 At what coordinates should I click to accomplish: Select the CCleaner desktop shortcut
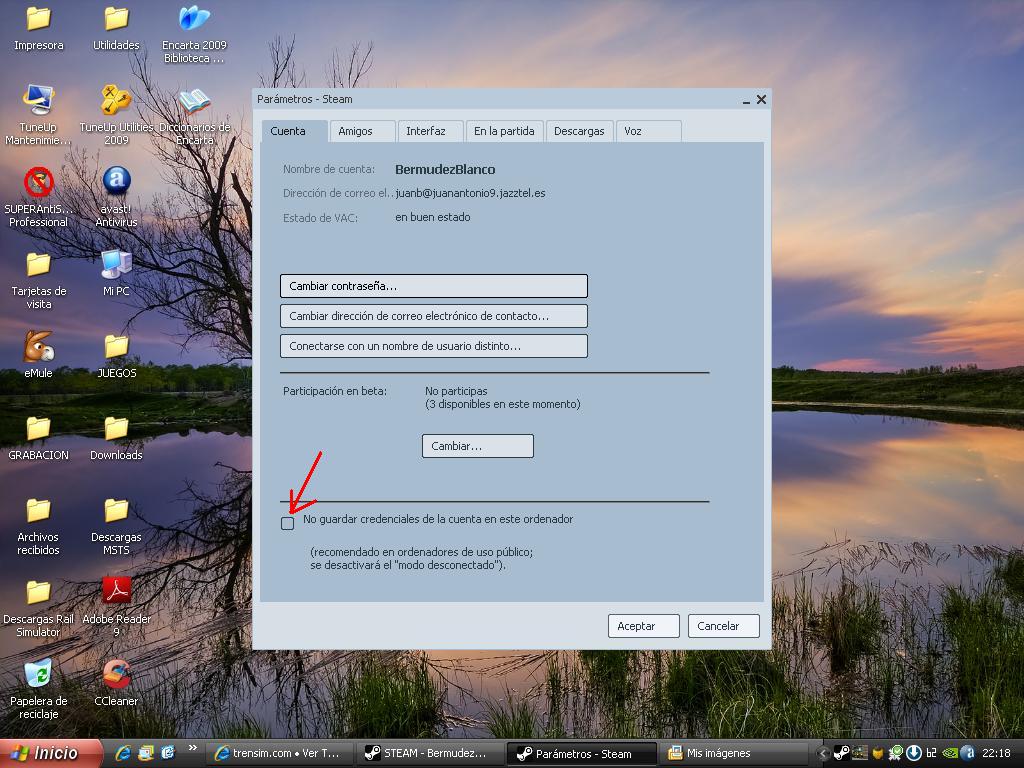[x=116, y=675]
